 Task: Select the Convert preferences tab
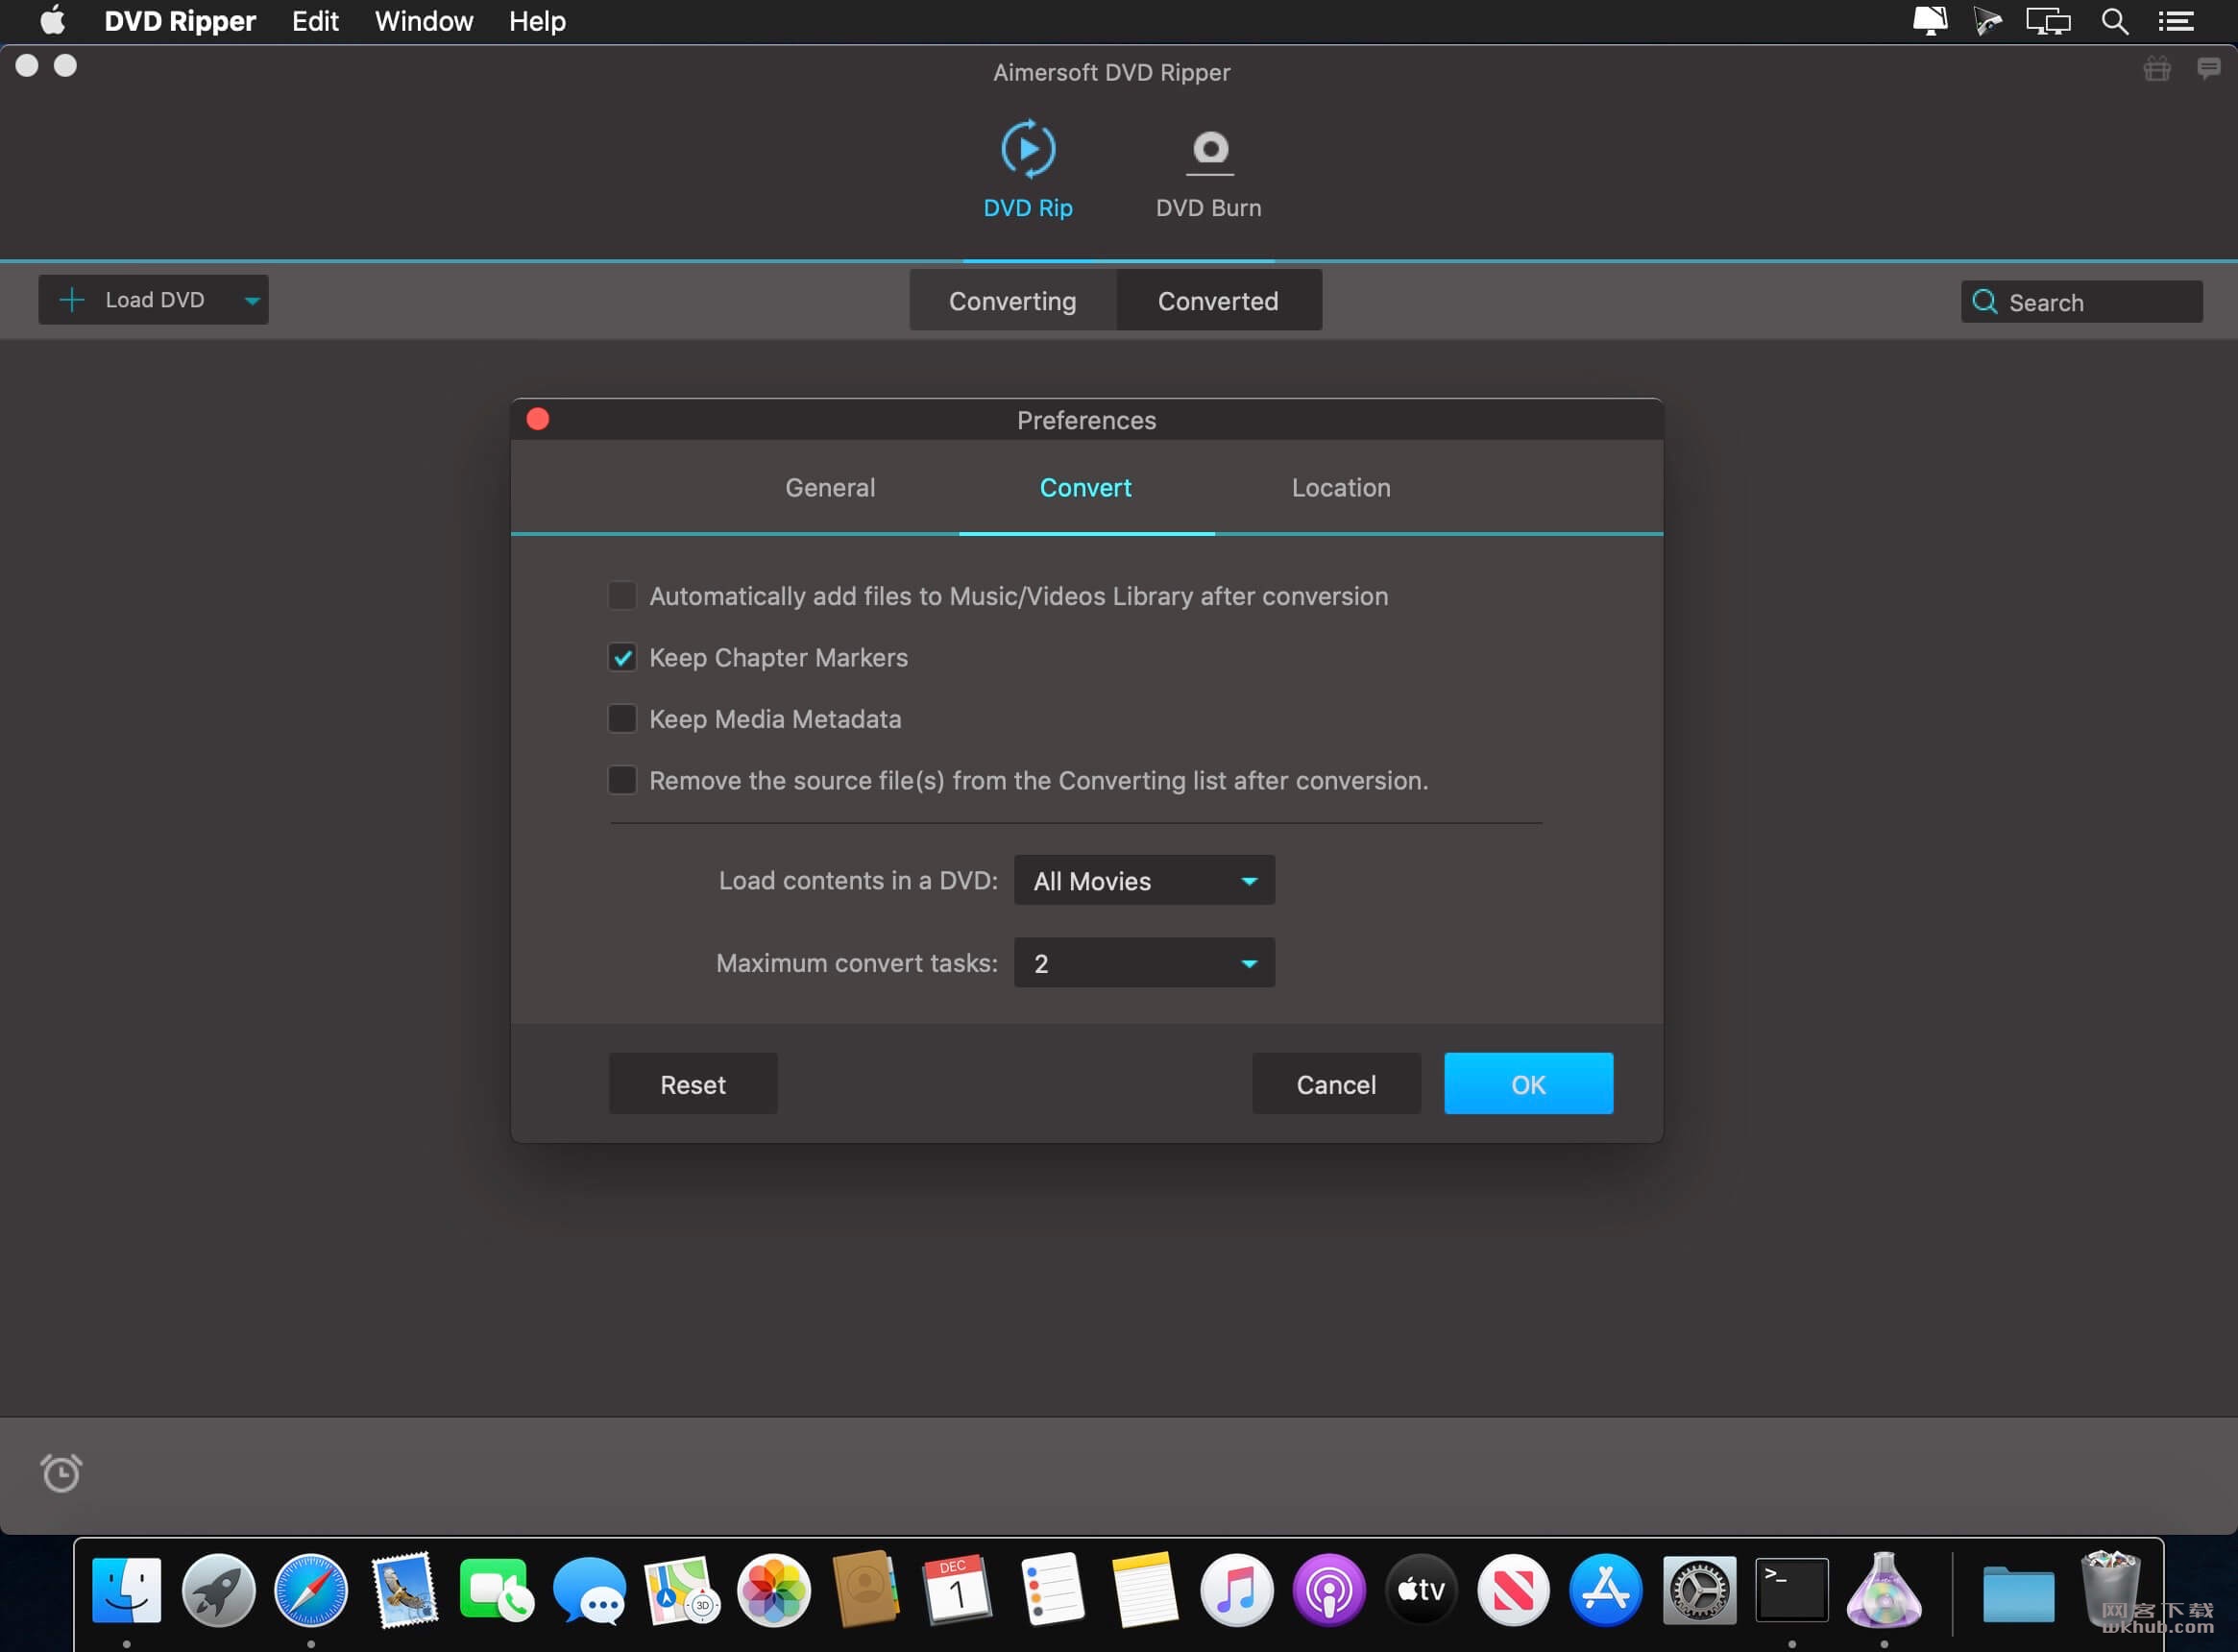coord(1085,488)
